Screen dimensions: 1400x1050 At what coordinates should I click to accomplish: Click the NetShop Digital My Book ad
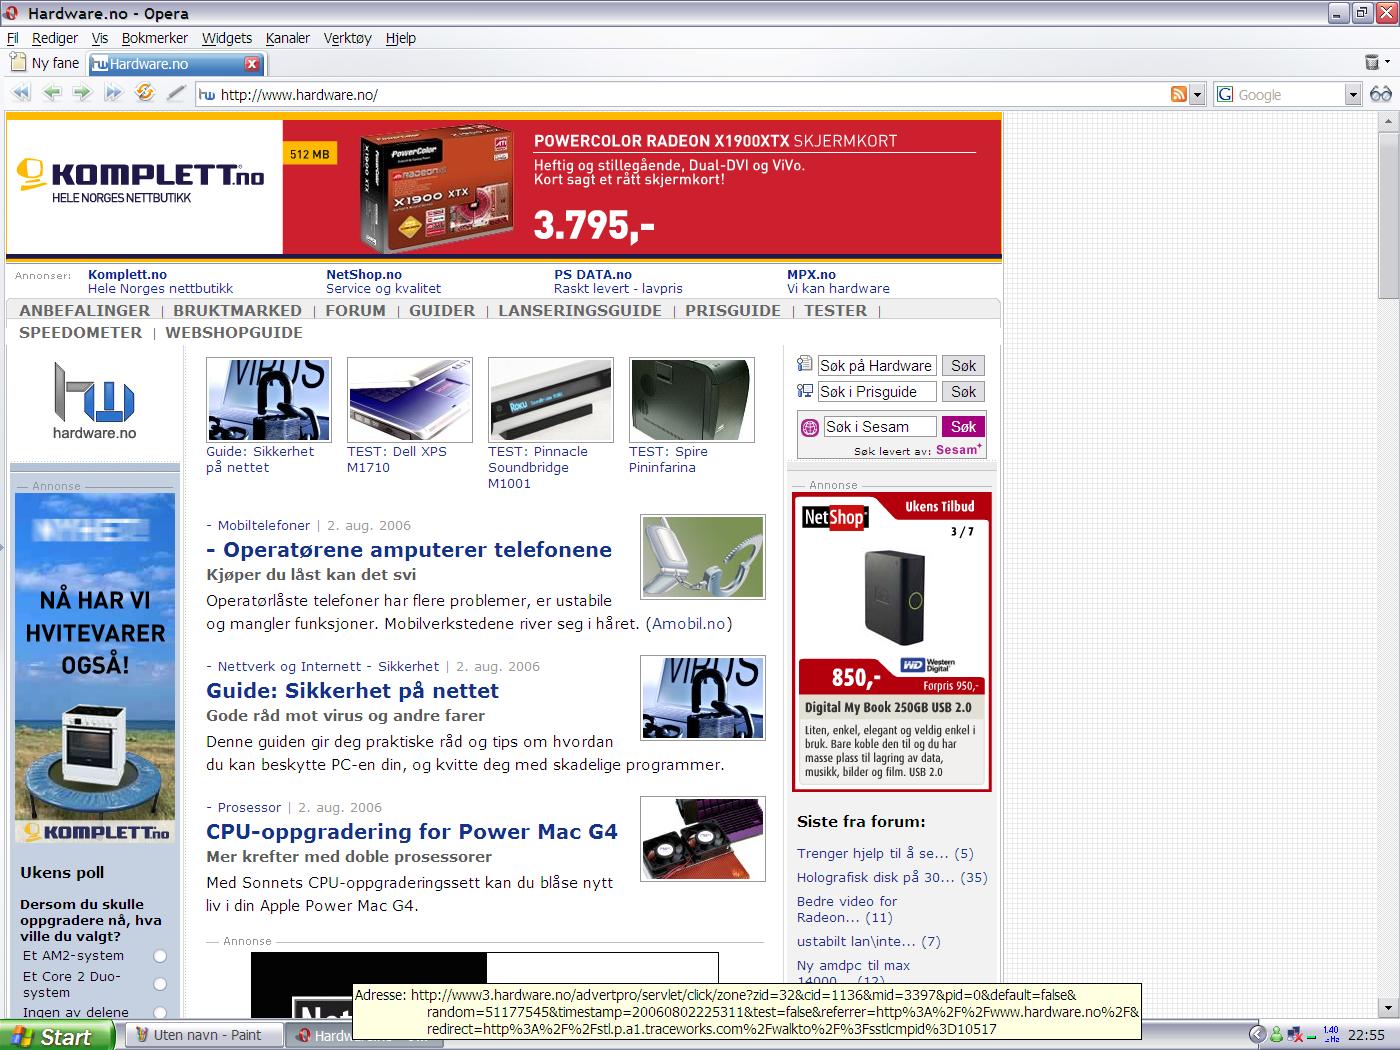(x=891, y=642)
